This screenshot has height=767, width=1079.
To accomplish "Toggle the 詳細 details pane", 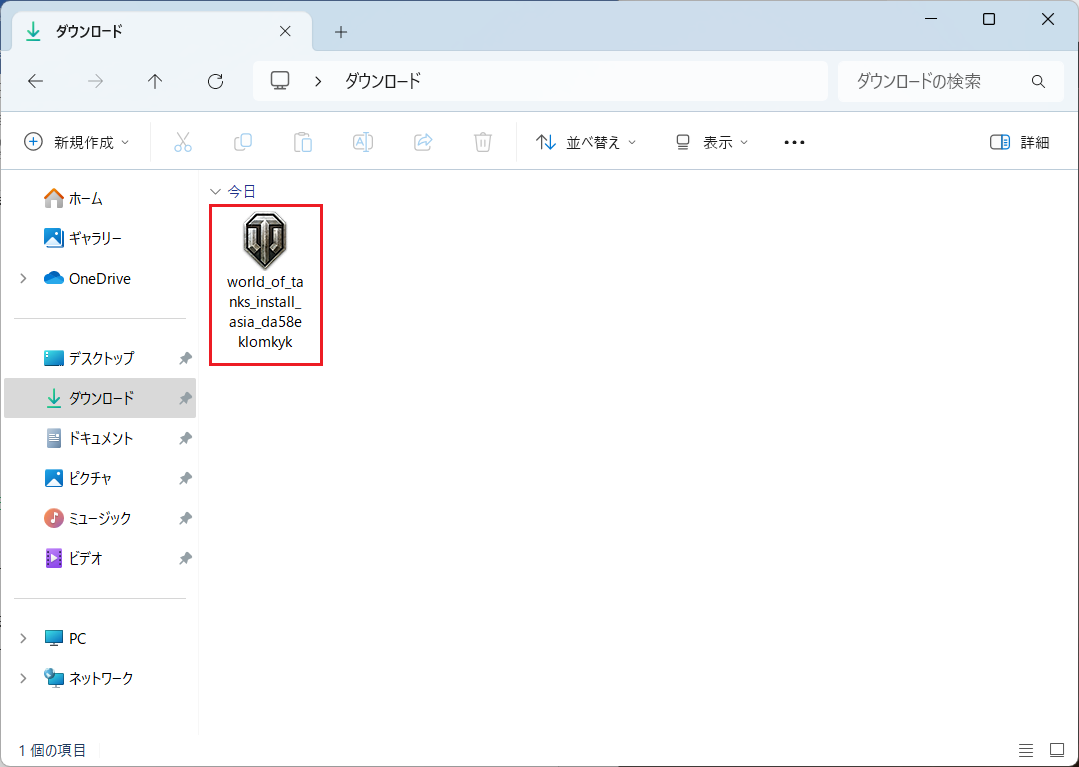I will (1019, 142).
